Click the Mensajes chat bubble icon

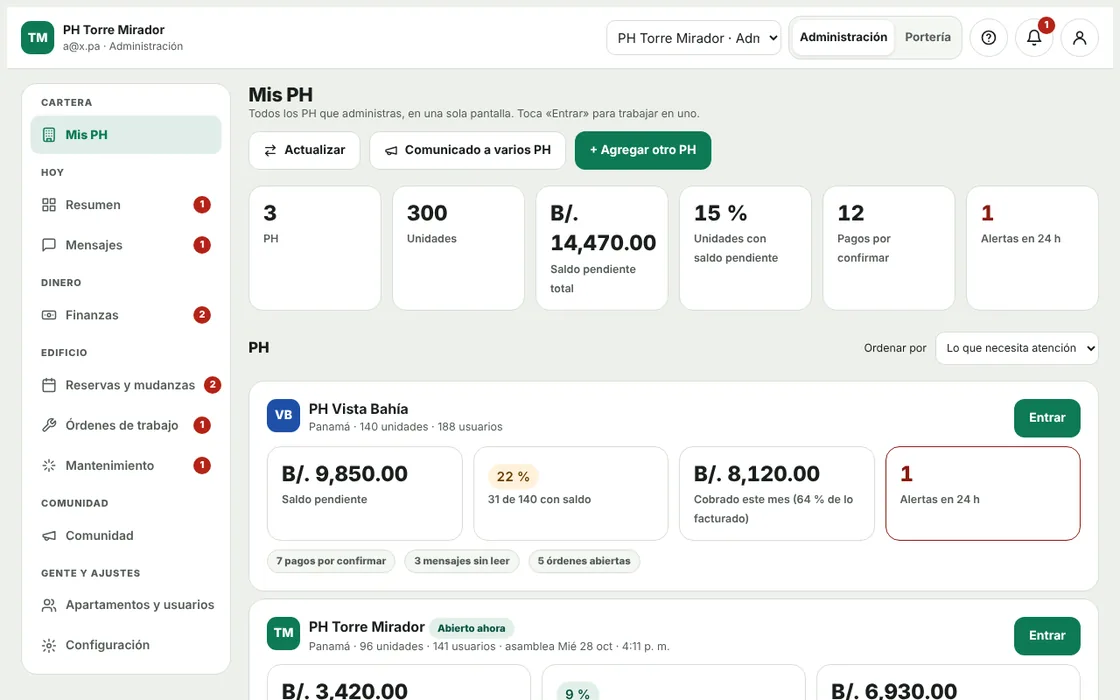point(49,245)
